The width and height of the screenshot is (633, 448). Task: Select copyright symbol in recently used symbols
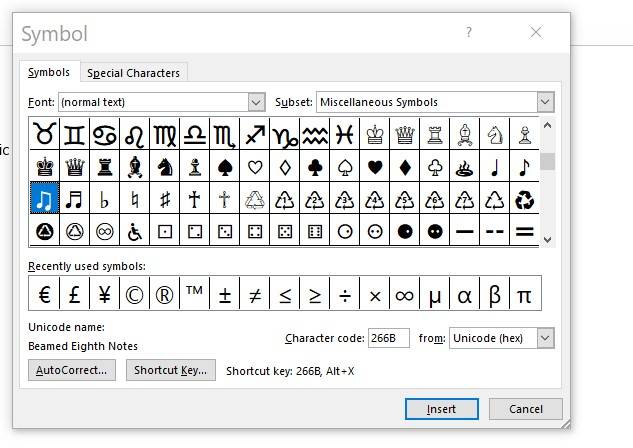tap(135, 294)
